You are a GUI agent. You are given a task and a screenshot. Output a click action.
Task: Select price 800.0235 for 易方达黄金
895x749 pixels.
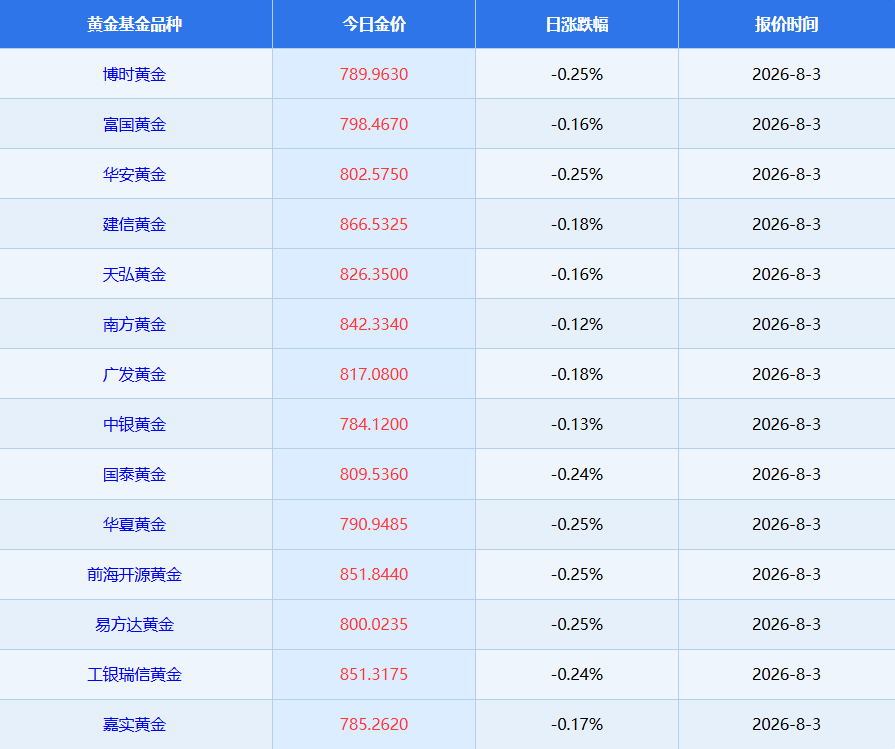pyautogui.click(x=374, y=624)
